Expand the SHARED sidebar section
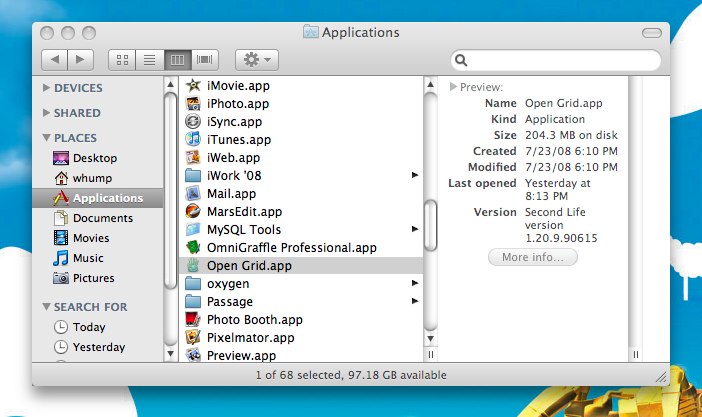The height and width of the screenshot is (417, 702). [46, 113]
